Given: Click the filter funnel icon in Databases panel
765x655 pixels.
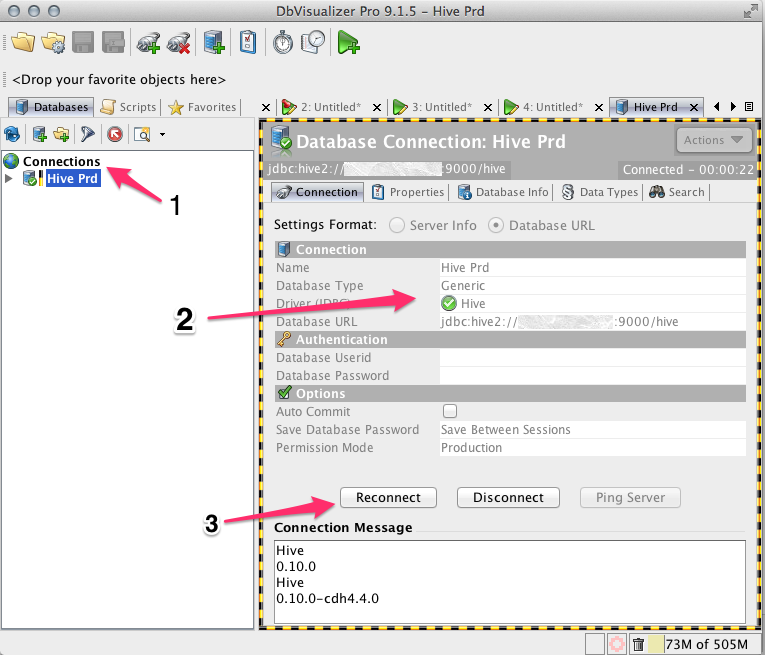Looking at the screenshot, I should tap(88, 134).
